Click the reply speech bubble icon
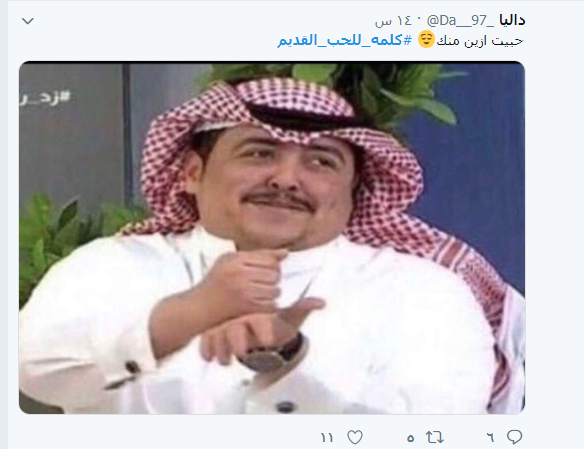The height and width of the screenshot is (449, 584). [514, 437]
